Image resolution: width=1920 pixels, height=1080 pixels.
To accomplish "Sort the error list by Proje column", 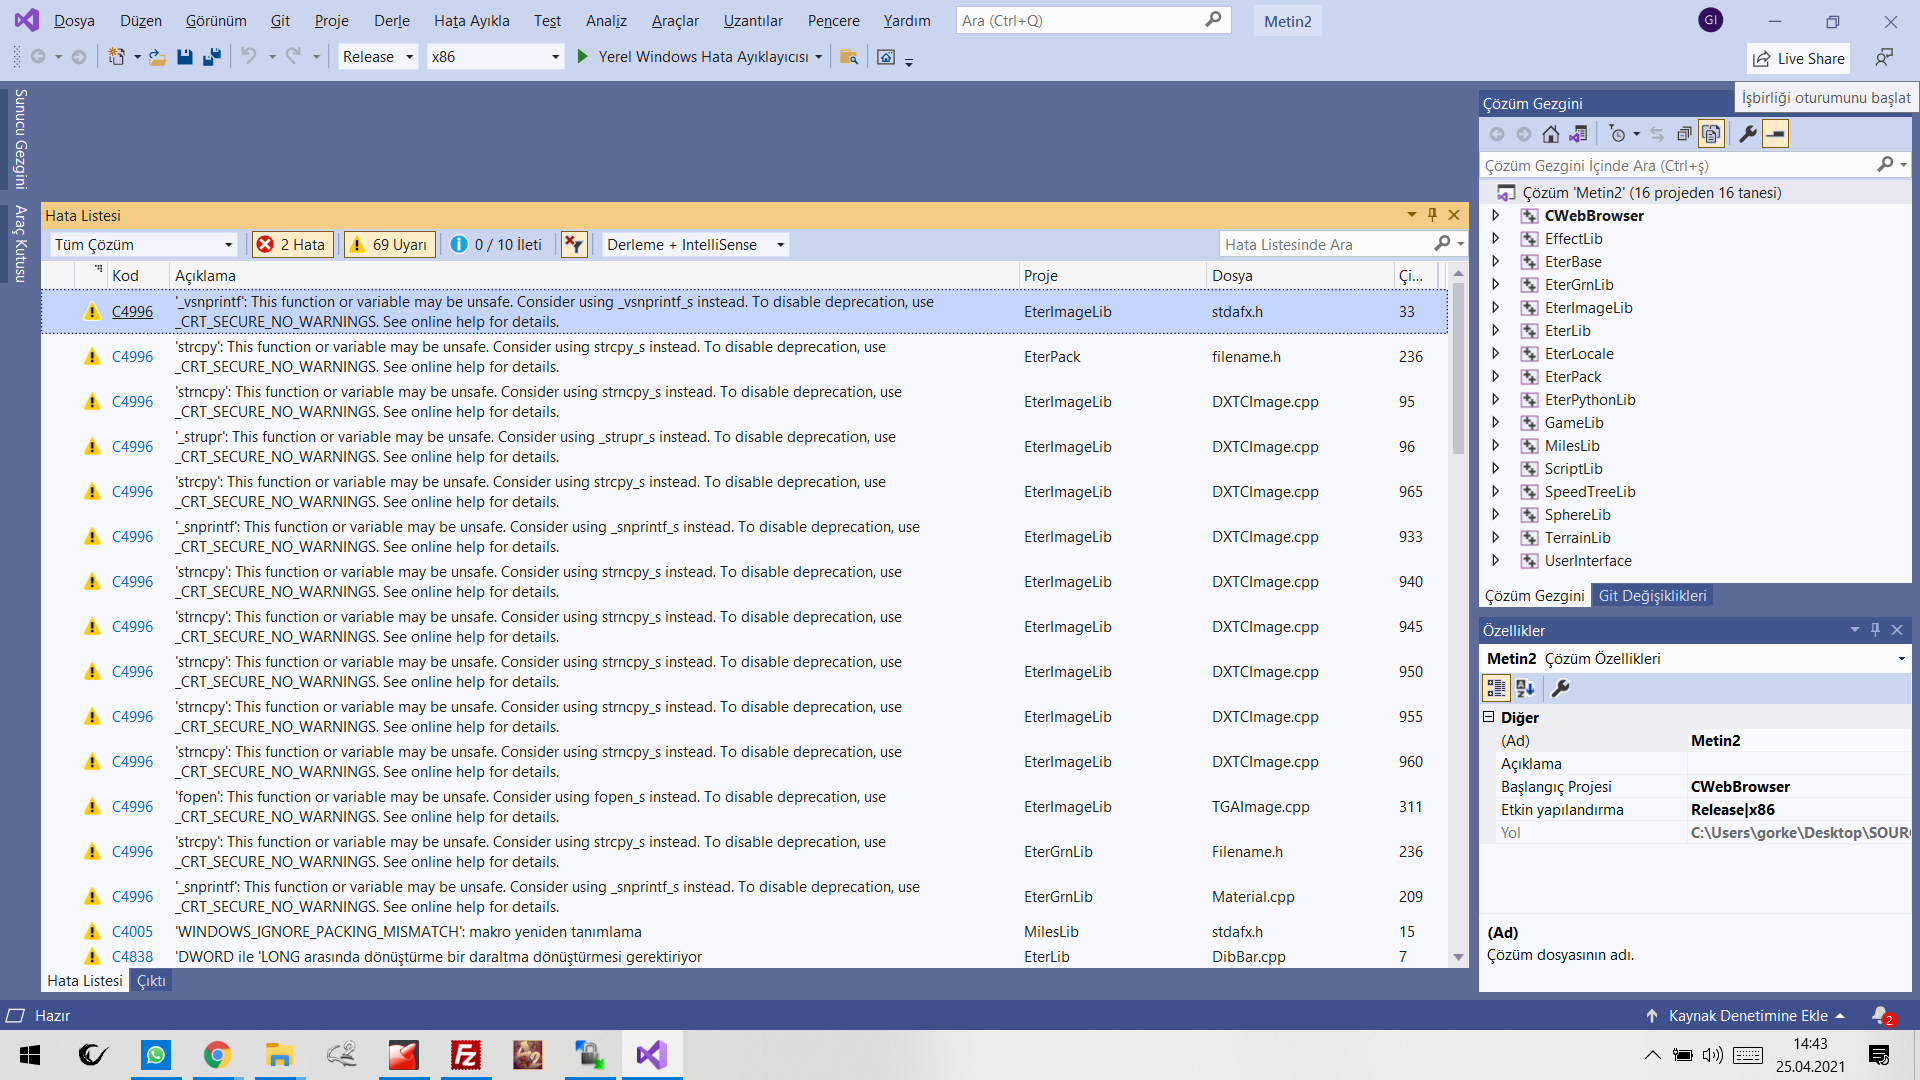I will pos(1112,276).
